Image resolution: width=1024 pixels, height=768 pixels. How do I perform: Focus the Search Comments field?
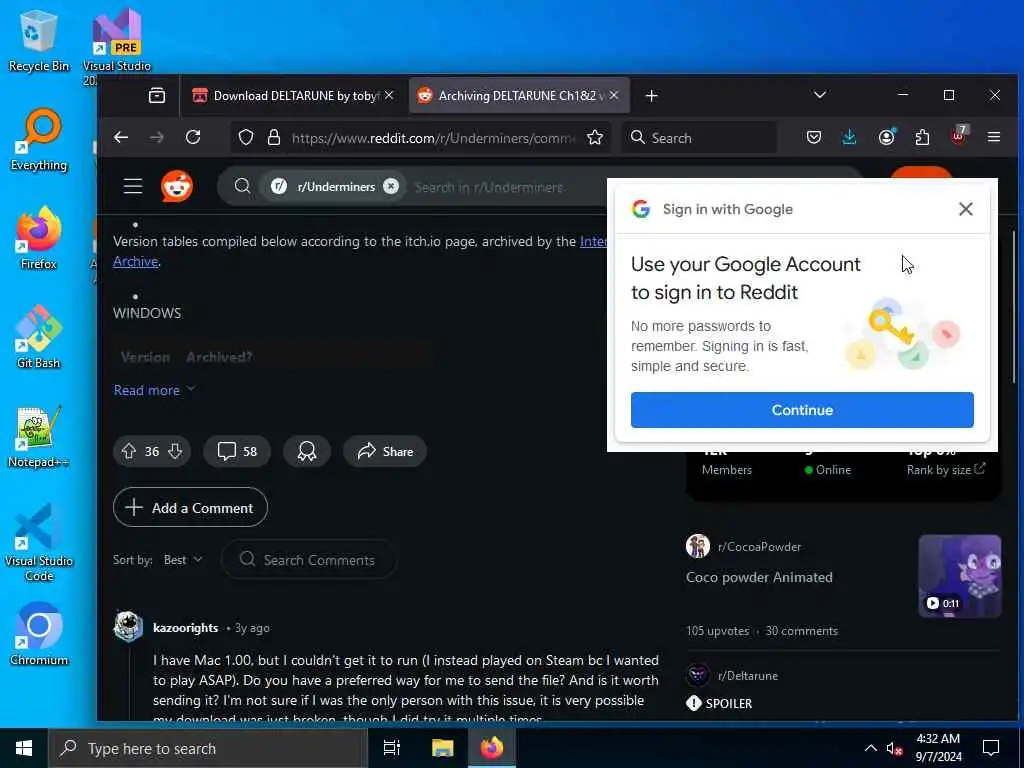click(308, 560)
